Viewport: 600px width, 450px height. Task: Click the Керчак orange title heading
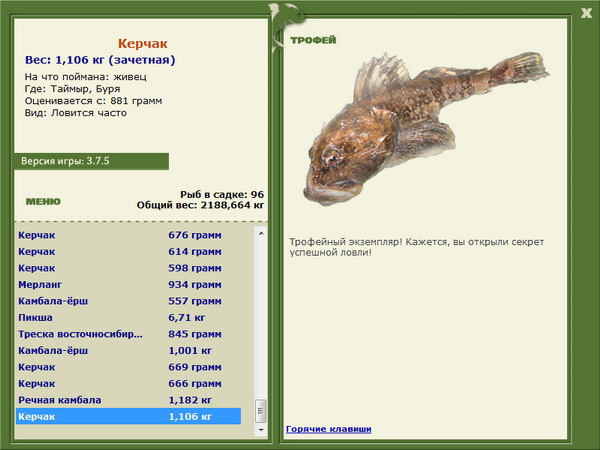(x=143, y=43)
